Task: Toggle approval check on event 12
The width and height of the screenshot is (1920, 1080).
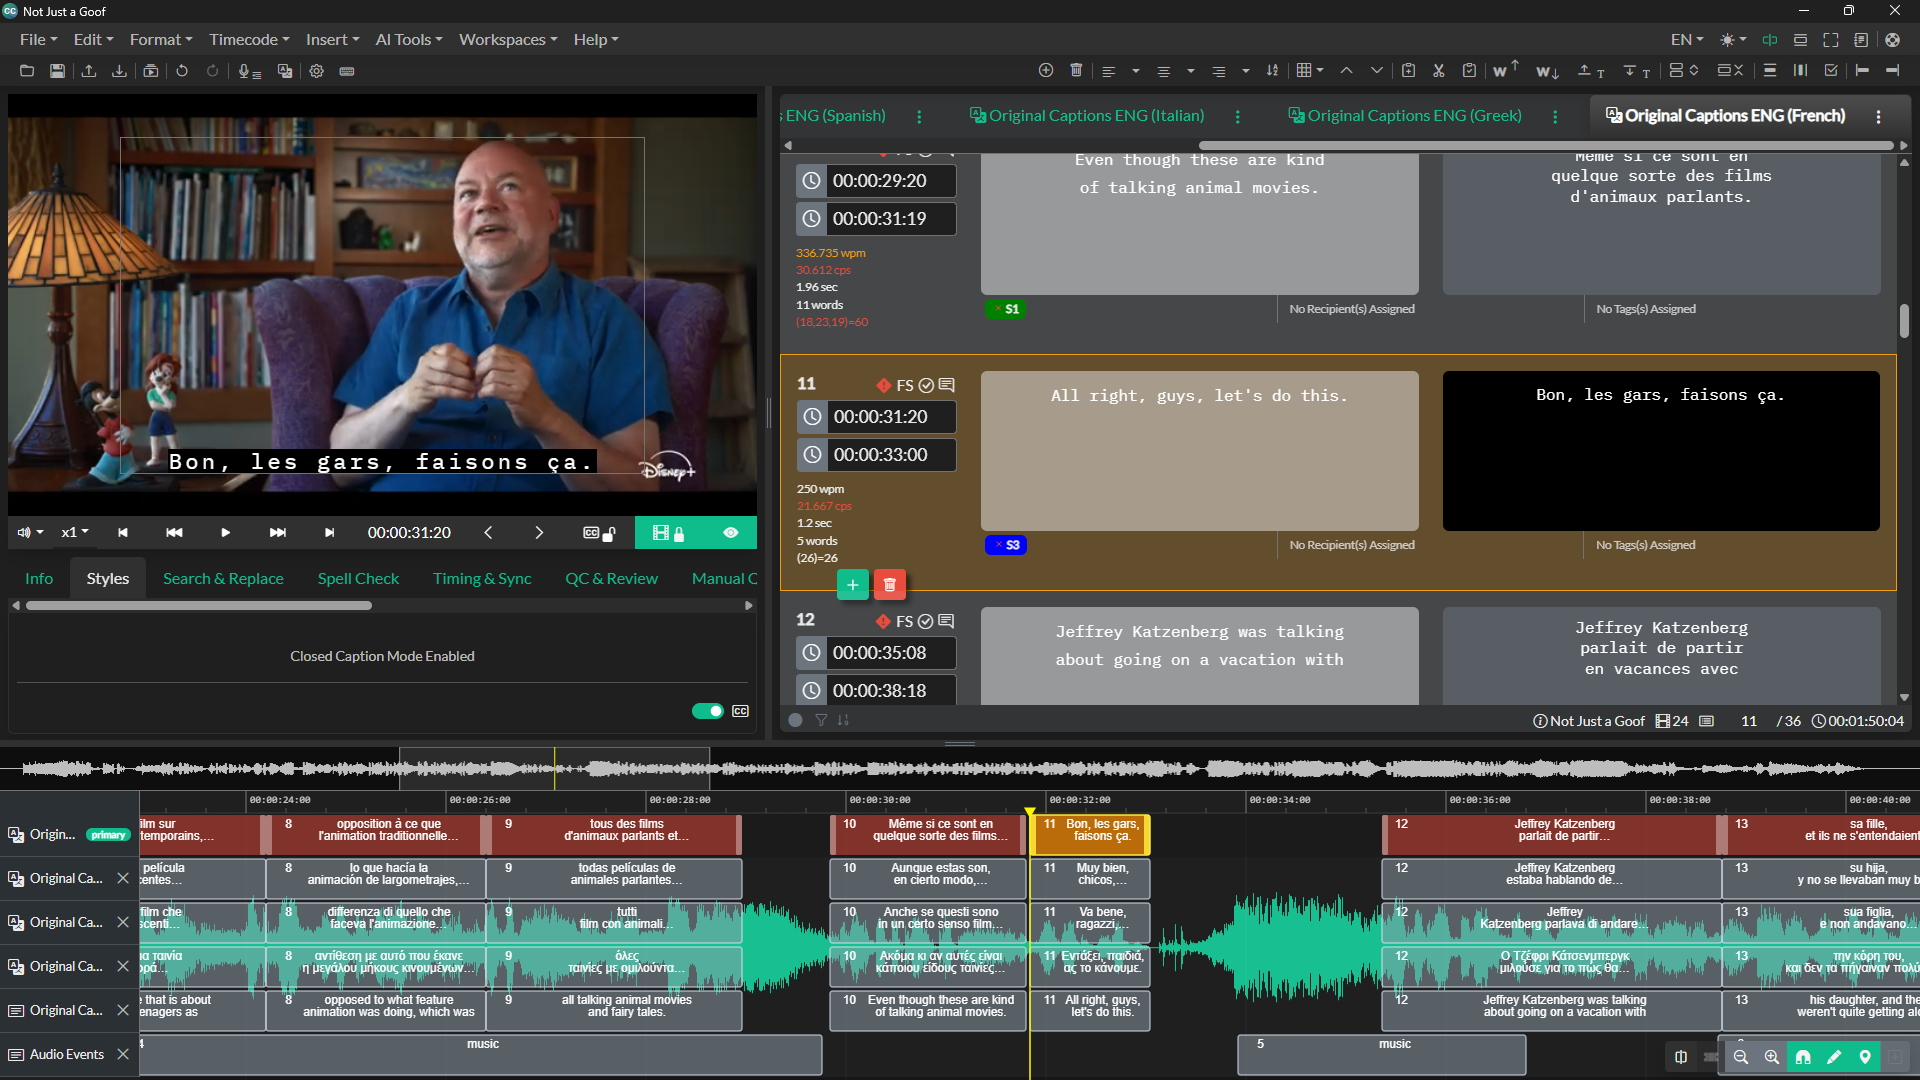Action: click(926, 622)
